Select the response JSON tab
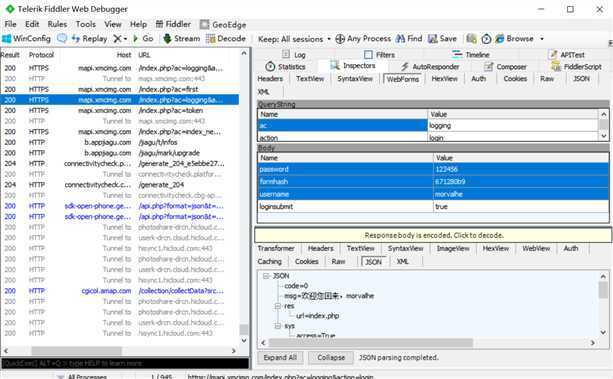This screenshot has height=379, width=613. (x=373, y=262)
